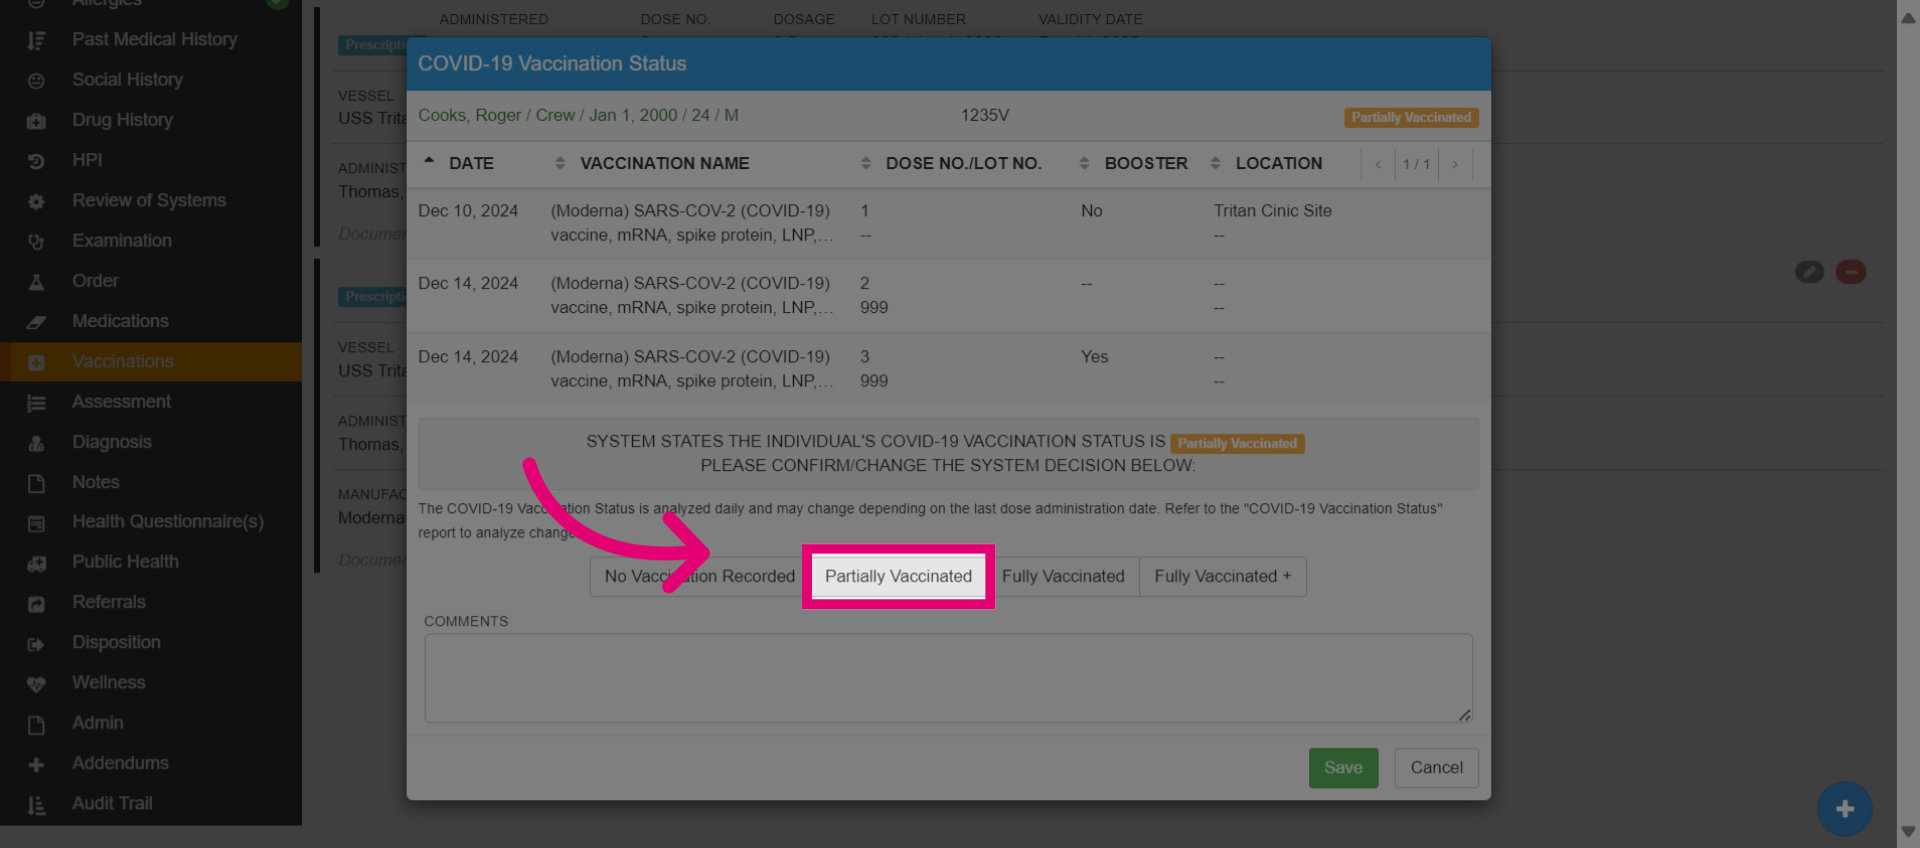
Task: Click page scrollbar down arrow
Action: click(x=1908, y=831)
